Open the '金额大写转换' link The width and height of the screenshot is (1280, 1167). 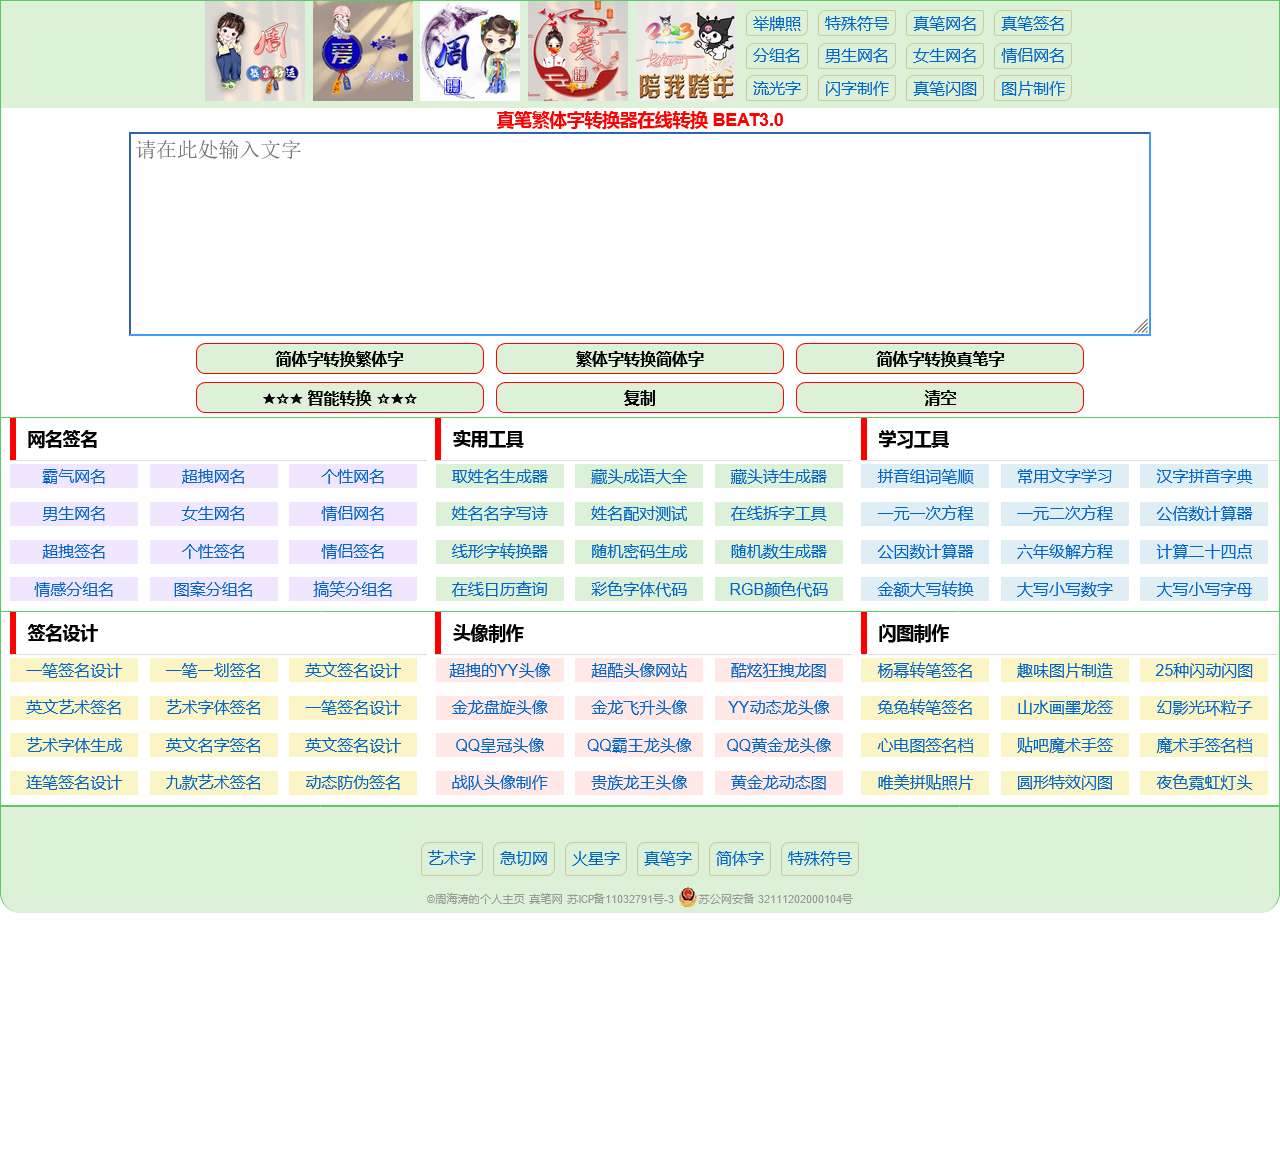tap(925, 590)
